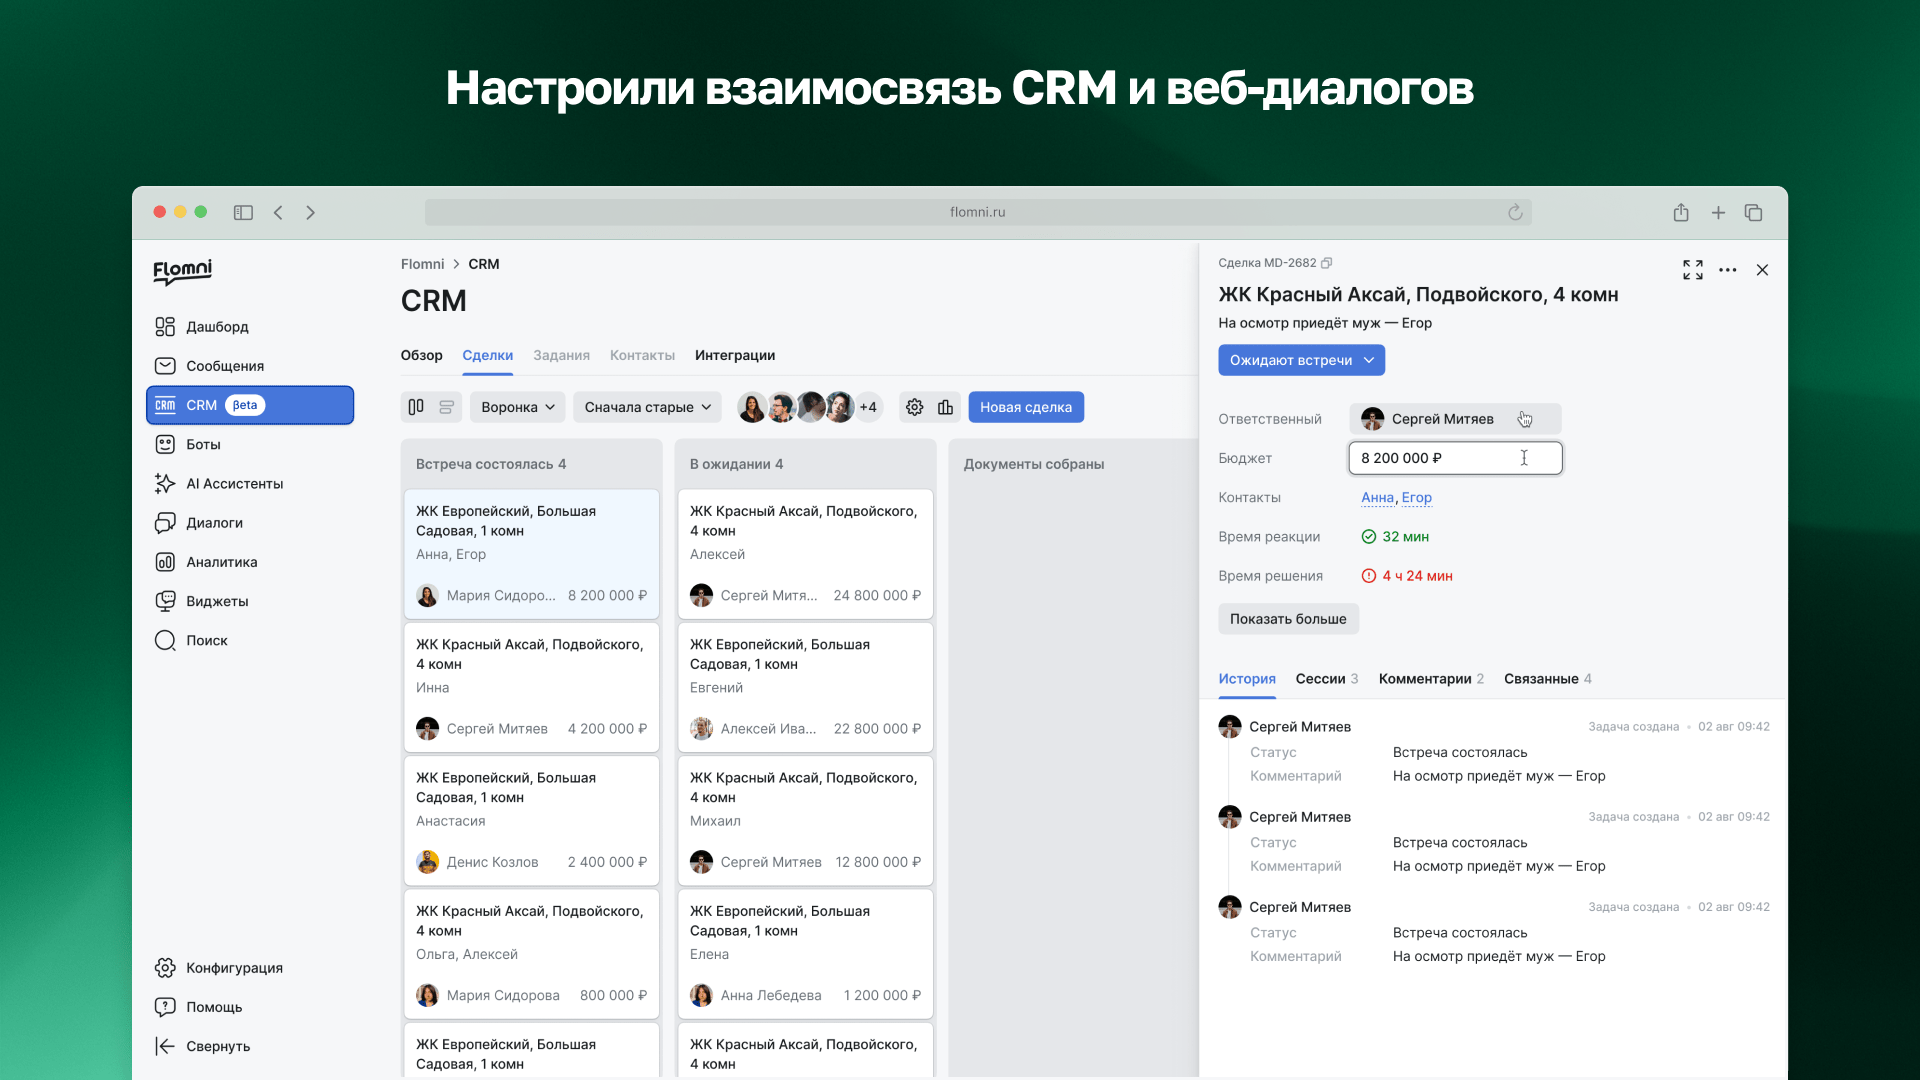Open board view settings gear icon
This screenshot has width=1920, height=1080.
[x=913, y=407]
